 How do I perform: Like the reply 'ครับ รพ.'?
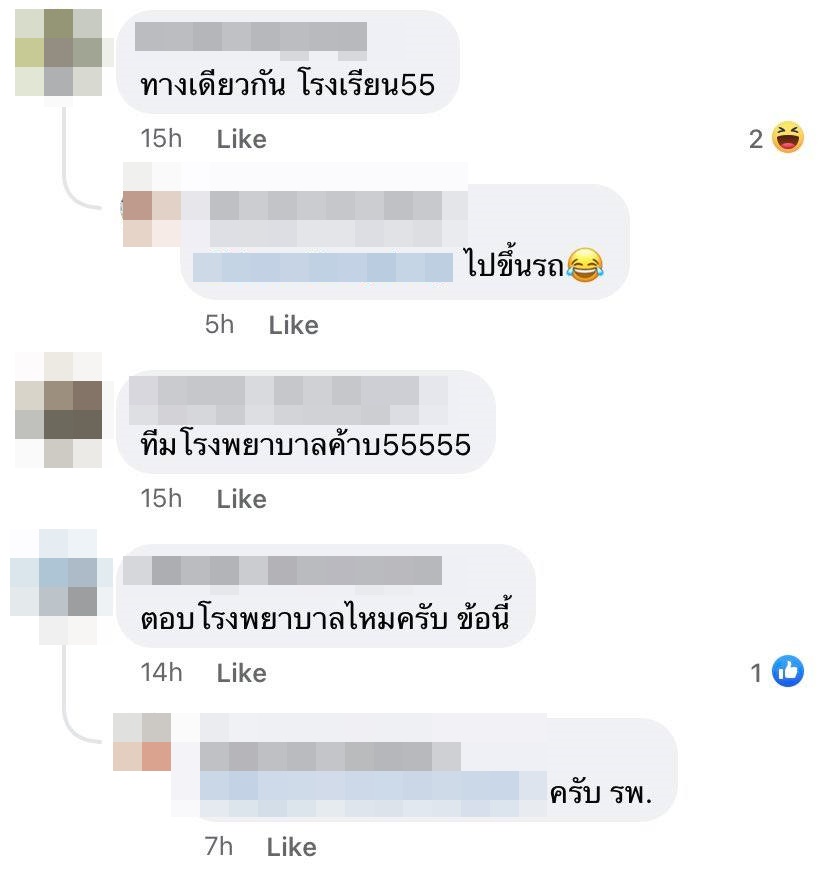pyautogui.click(x=292, y=847)
